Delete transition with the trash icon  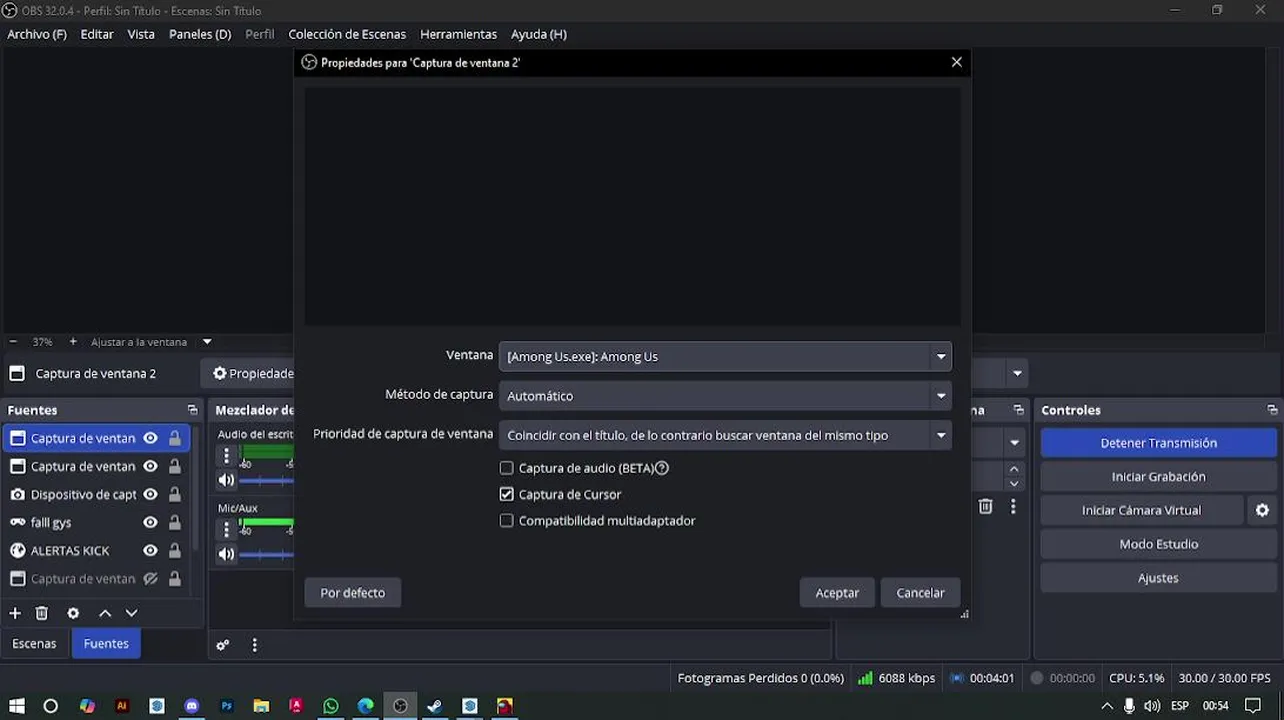[985, 507]
